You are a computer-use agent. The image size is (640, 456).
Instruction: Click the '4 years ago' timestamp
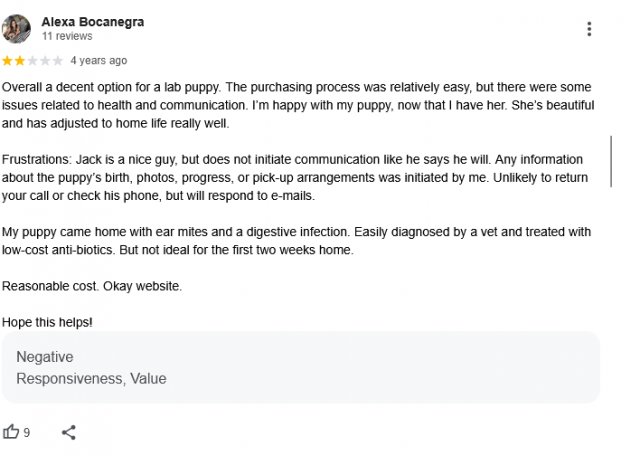[x=98, y=60]
